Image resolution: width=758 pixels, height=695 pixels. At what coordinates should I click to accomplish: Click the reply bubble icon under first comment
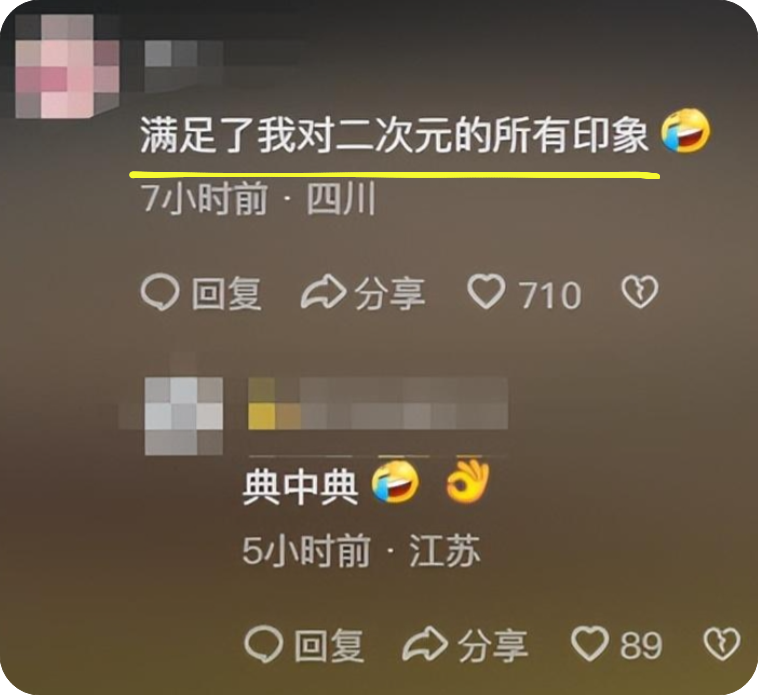160,293
